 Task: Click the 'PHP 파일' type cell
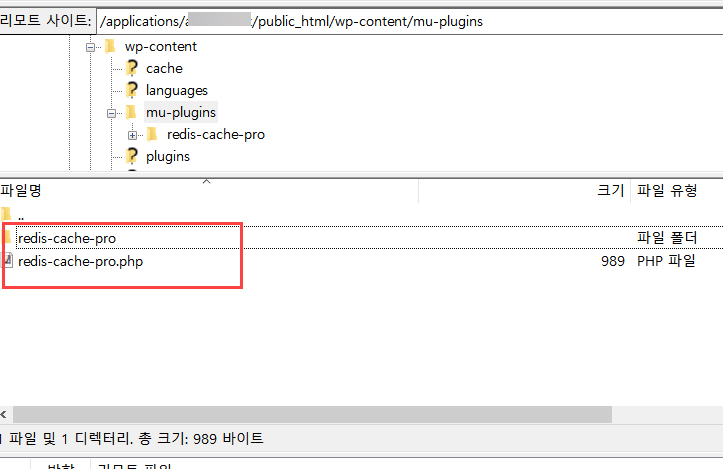(x=666, y=261)
